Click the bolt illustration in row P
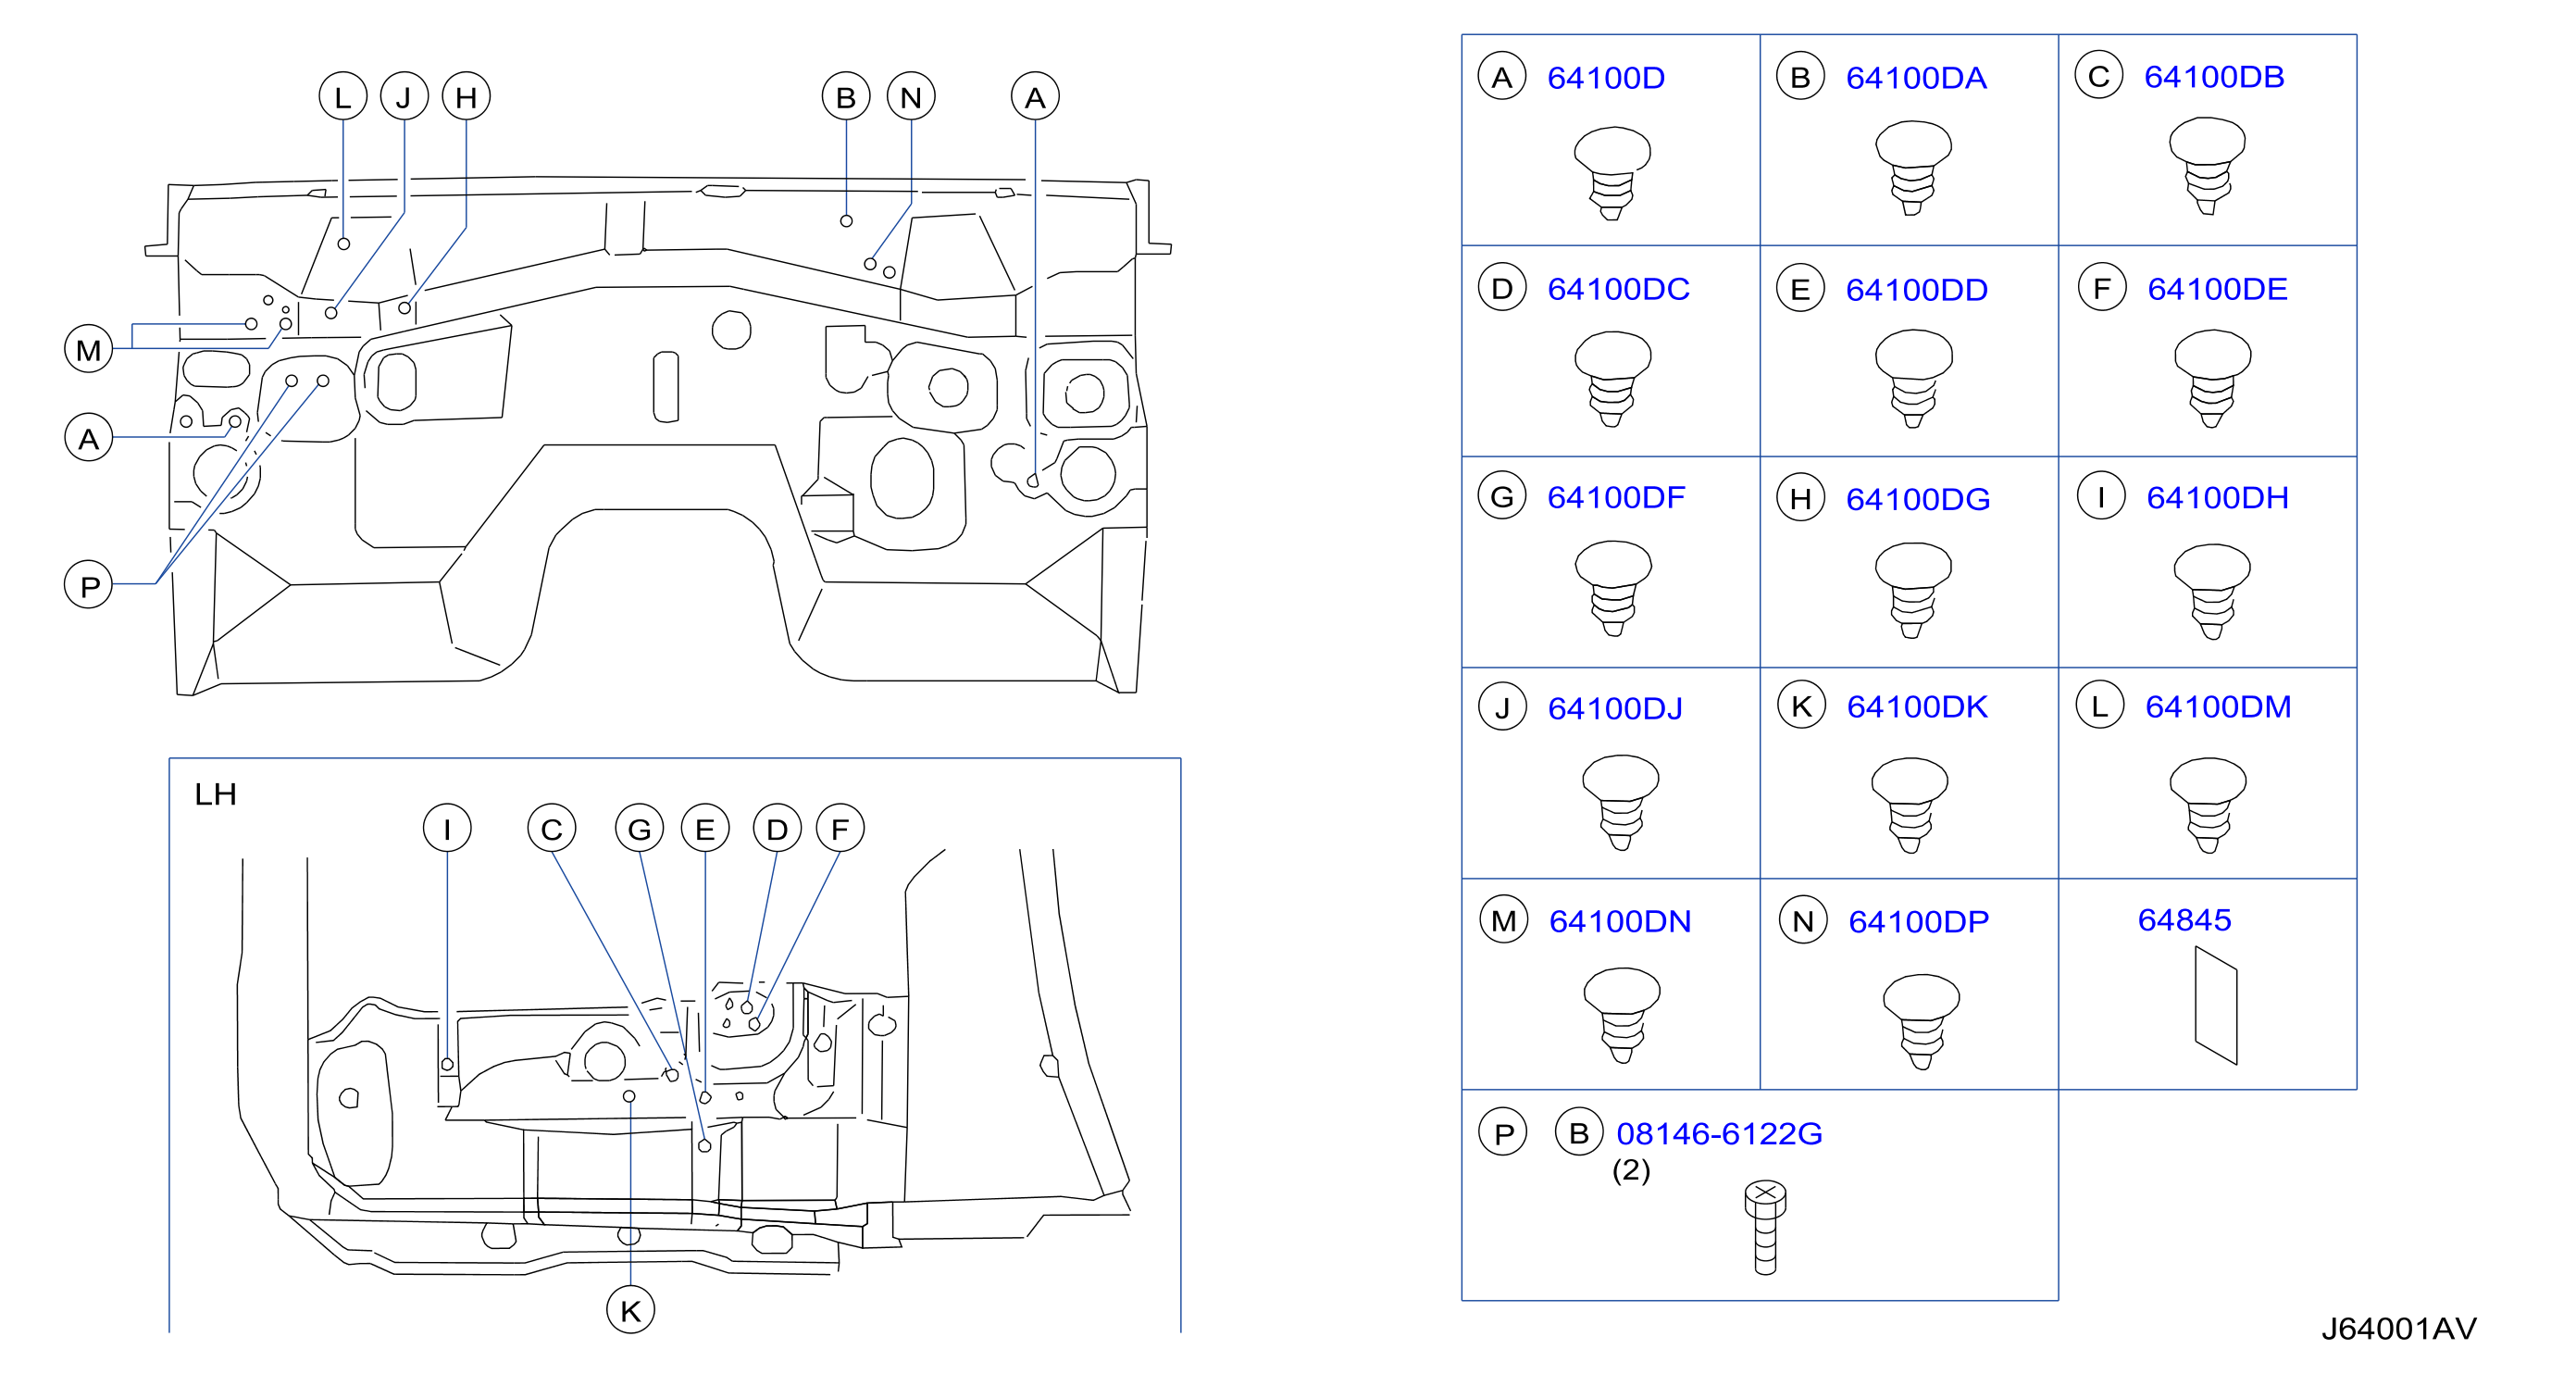The image size is (2576, 1374). (x=1765, y=1227)
